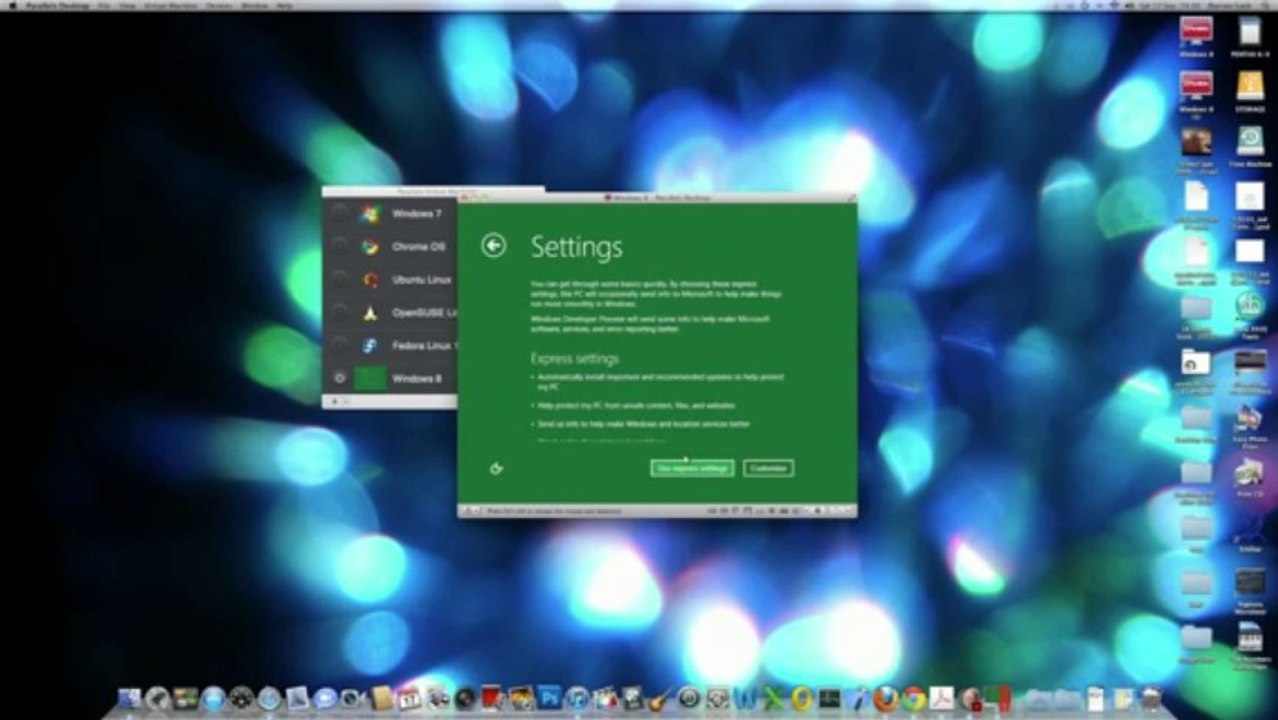Go back using the Settings arrow icon

[x=494, y=245]
